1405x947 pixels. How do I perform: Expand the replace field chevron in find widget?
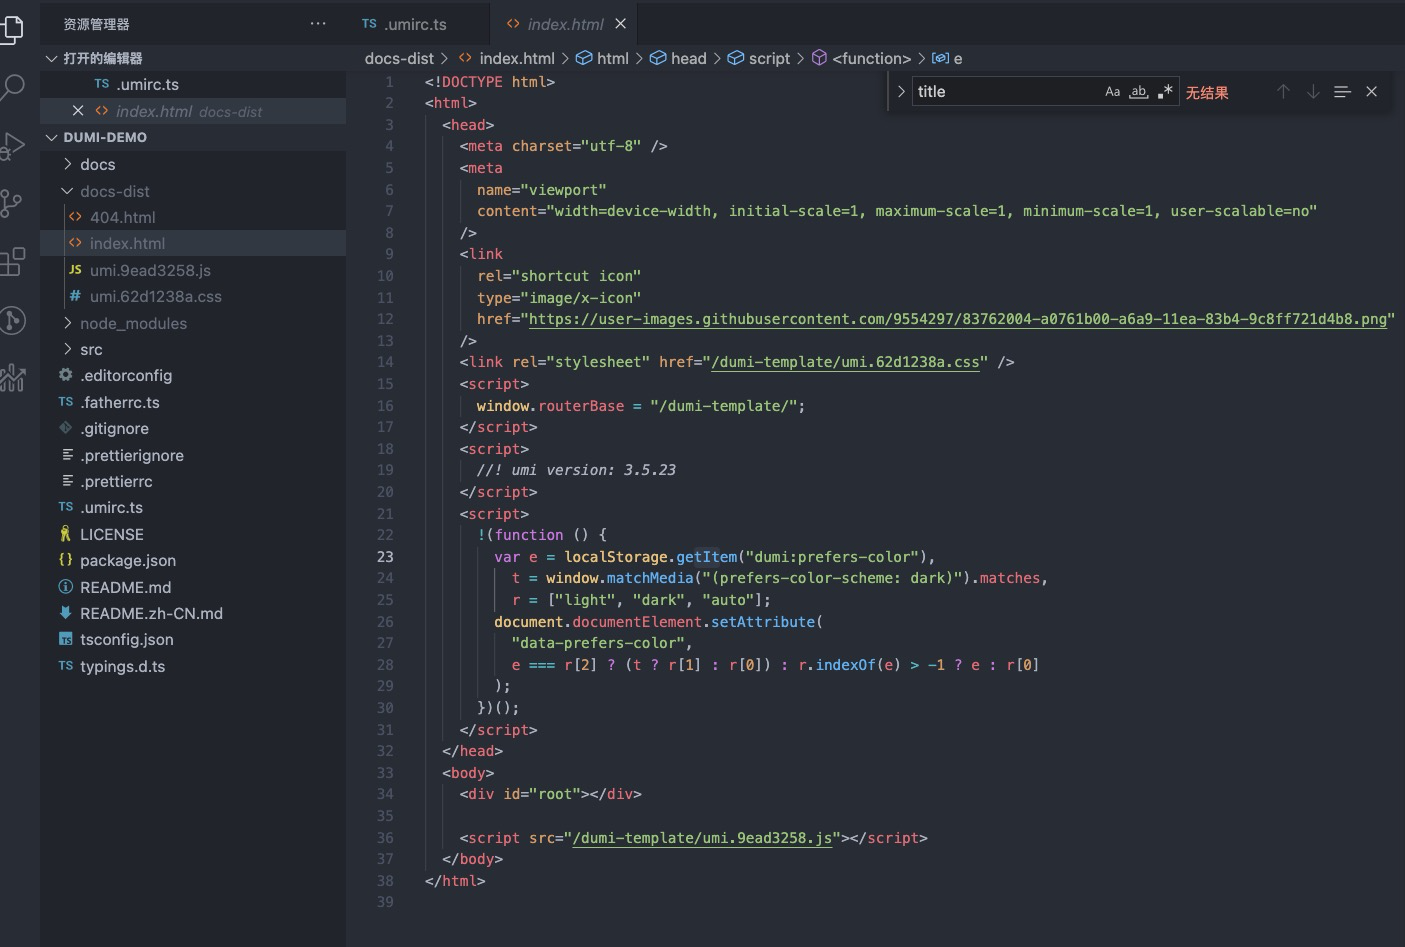click(x=901, y=92)
